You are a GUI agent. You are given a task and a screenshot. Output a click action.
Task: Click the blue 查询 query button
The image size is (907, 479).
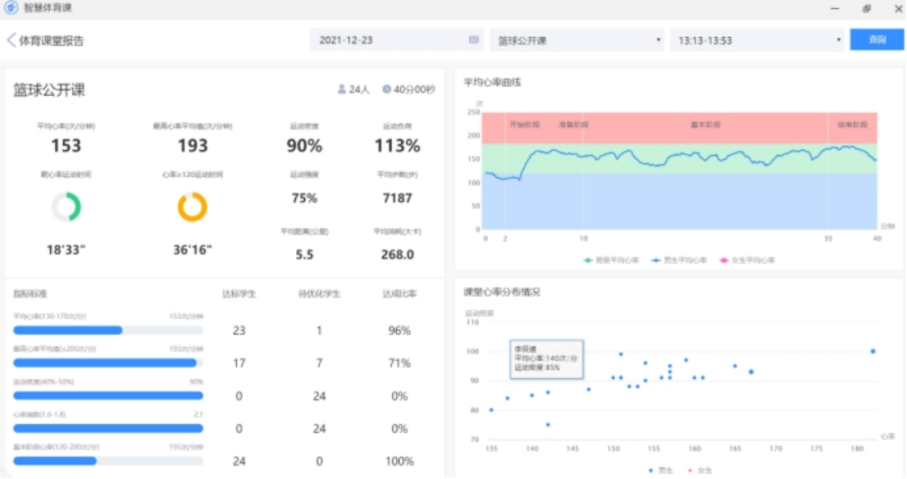coord(877,40)
